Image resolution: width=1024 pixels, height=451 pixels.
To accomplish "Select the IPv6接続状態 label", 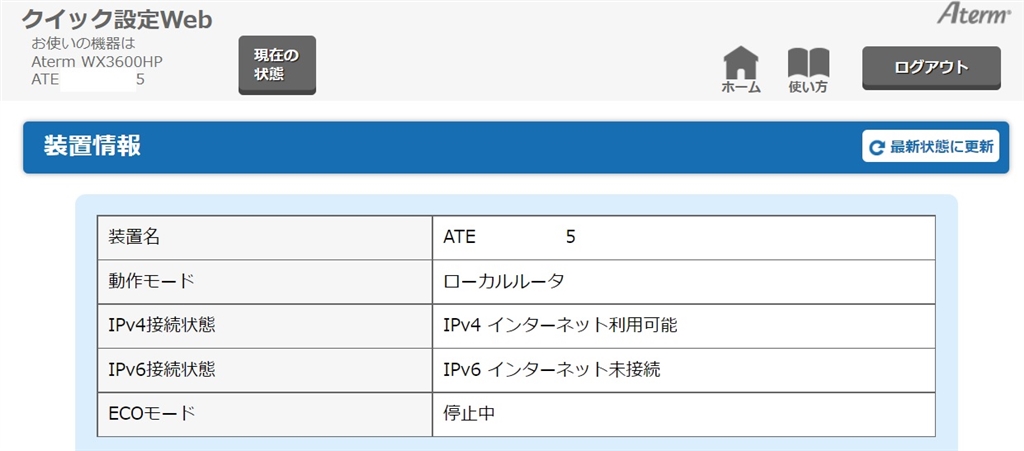I will coord(161,369).
